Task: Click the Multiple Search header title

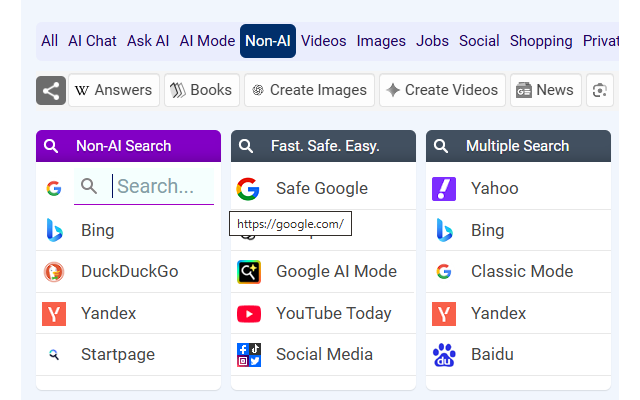Action: click(518, 146)
